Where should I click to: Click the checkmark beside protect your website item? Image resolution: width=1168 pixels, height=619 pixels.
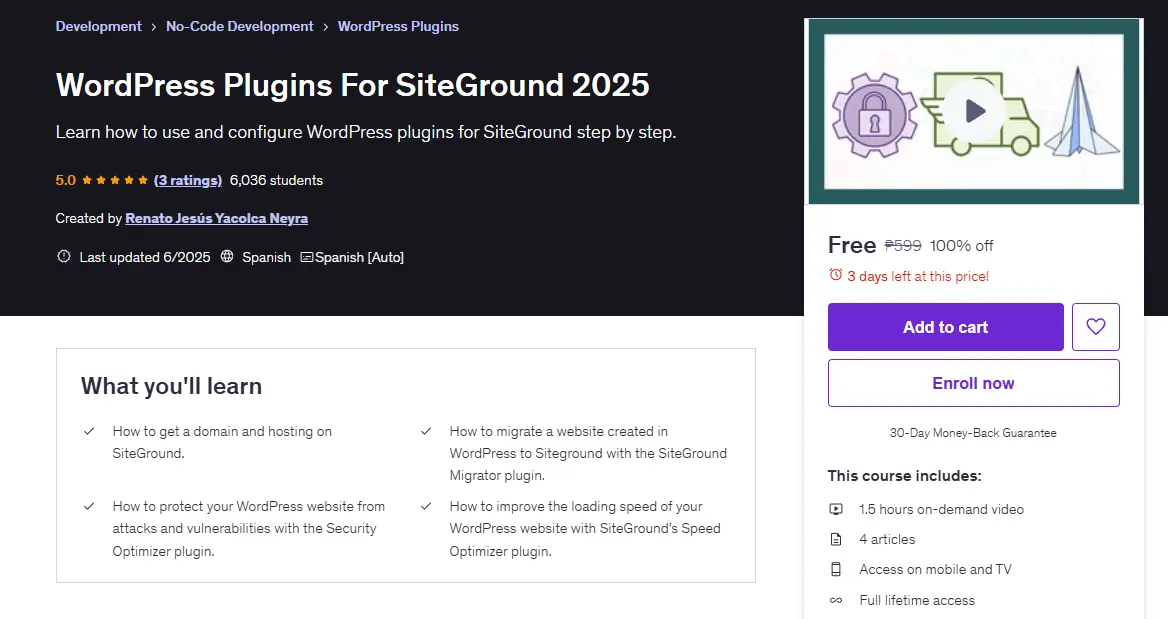89,507
